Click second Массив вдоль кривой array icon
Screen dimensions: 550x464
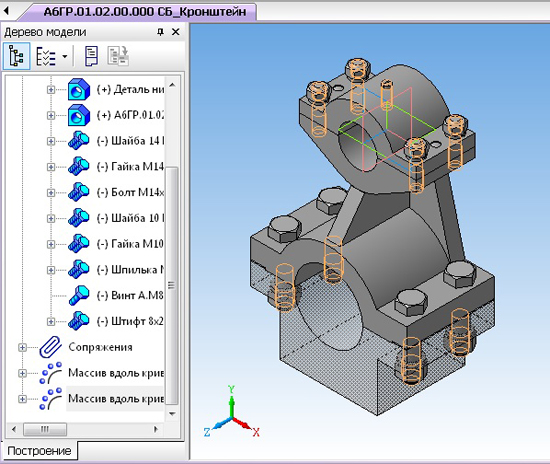(51, 399)
